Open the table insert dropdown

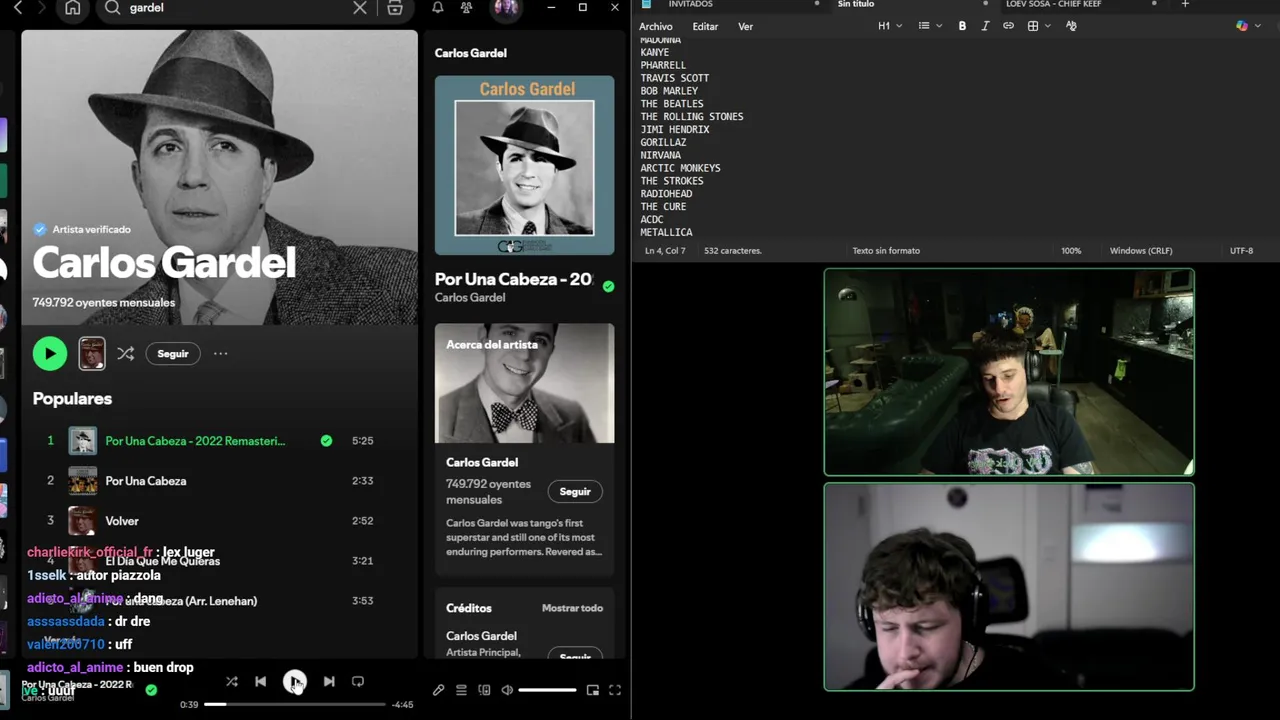(1039, 26)
